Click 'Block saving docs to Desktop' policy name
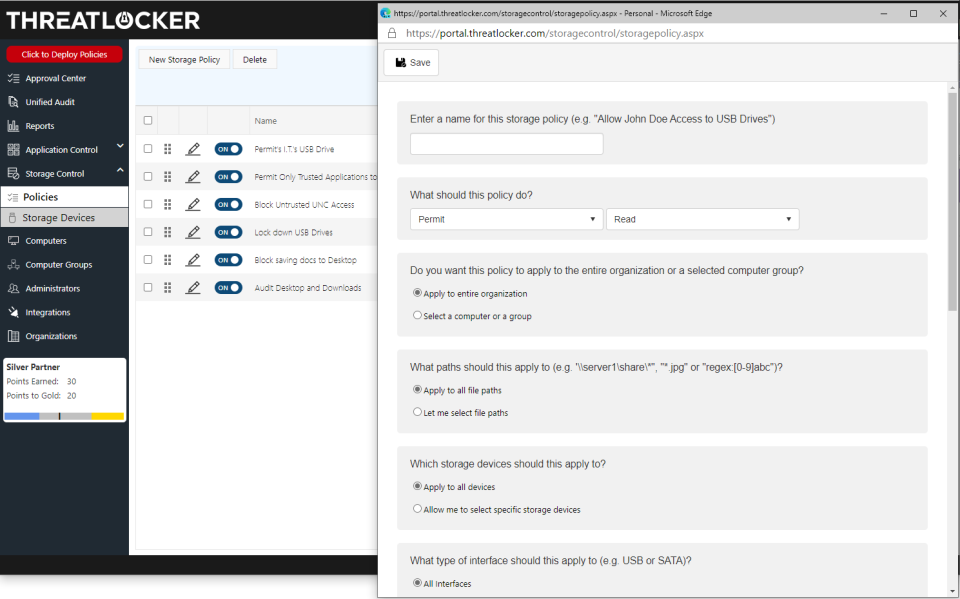Viewport: 960px width, 599px height. pos(306,260)
